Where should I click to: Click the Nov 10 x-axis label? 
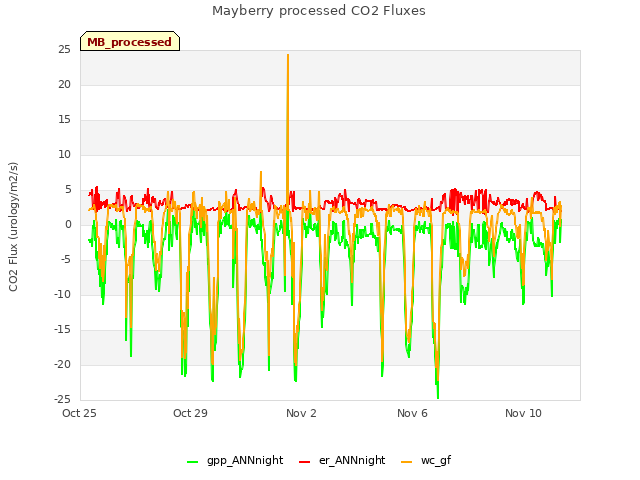[523, 413]
